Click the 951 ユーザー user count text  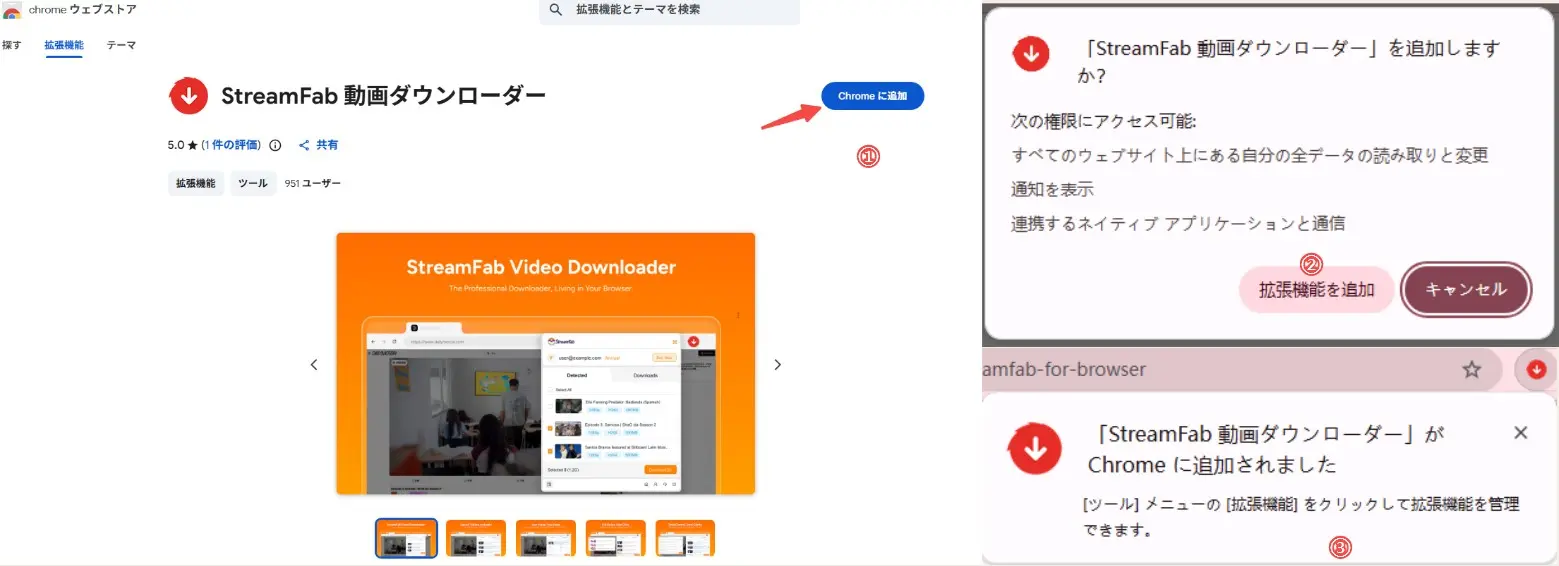[313, 184]
